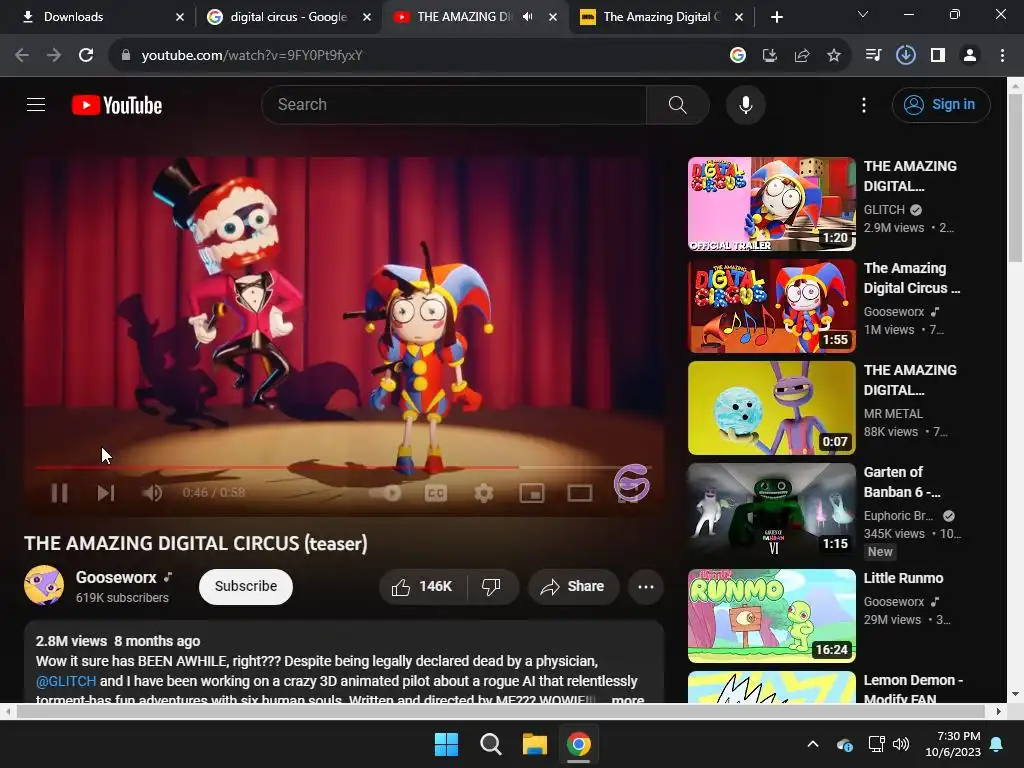Open the player settings gear

483,493
